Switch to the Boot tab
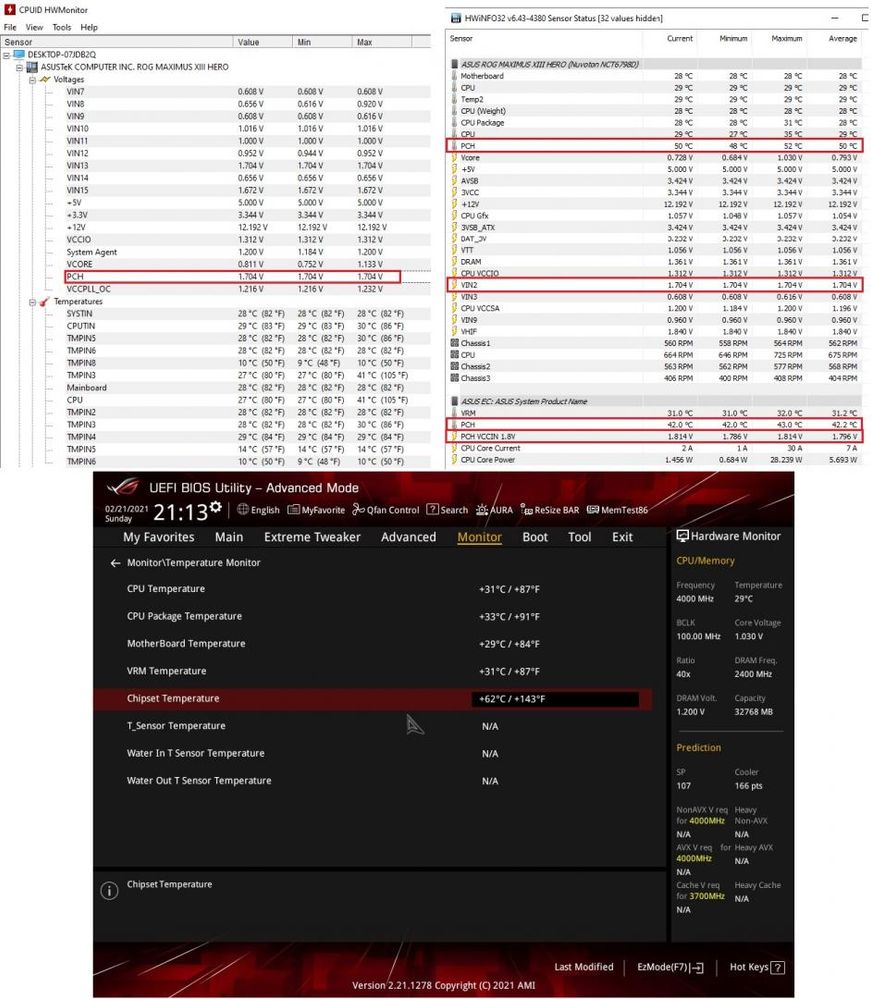The width and height of the screenshot is (871, 999). [x=535, y=537]
